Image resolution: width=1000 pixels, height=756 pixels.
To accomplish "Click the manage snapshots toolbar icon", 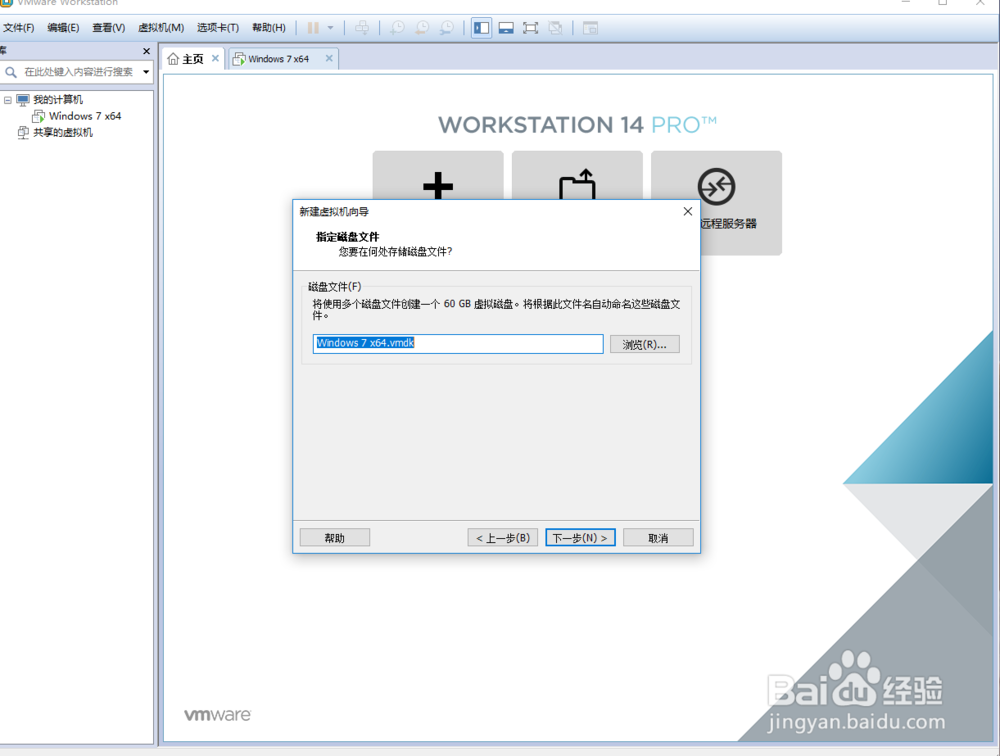I will (447, 28).
